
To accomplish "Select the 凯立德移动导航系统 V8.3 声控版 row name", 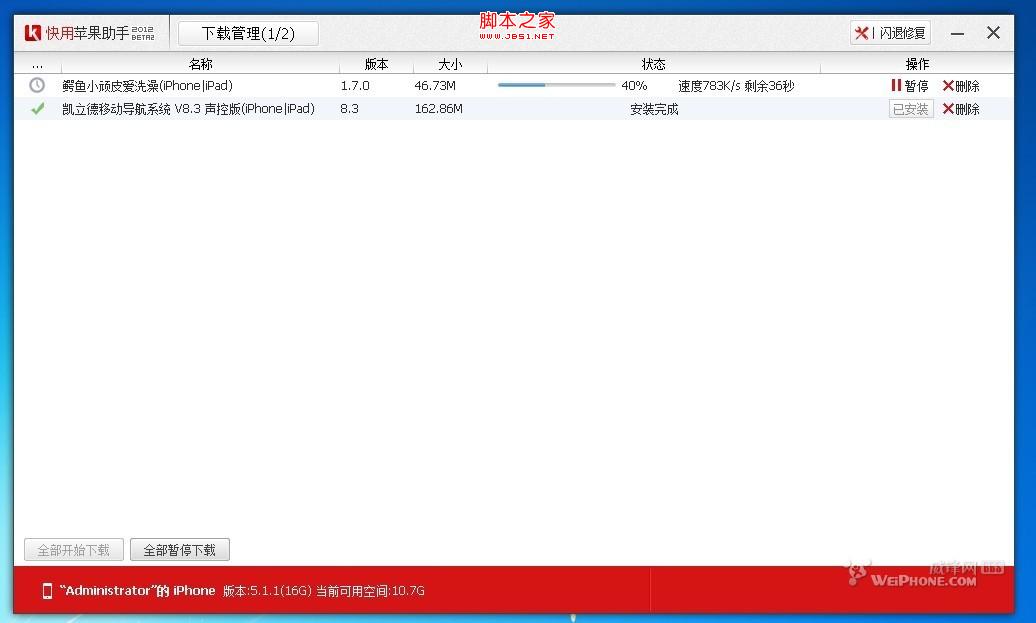I will coord(188,109).
